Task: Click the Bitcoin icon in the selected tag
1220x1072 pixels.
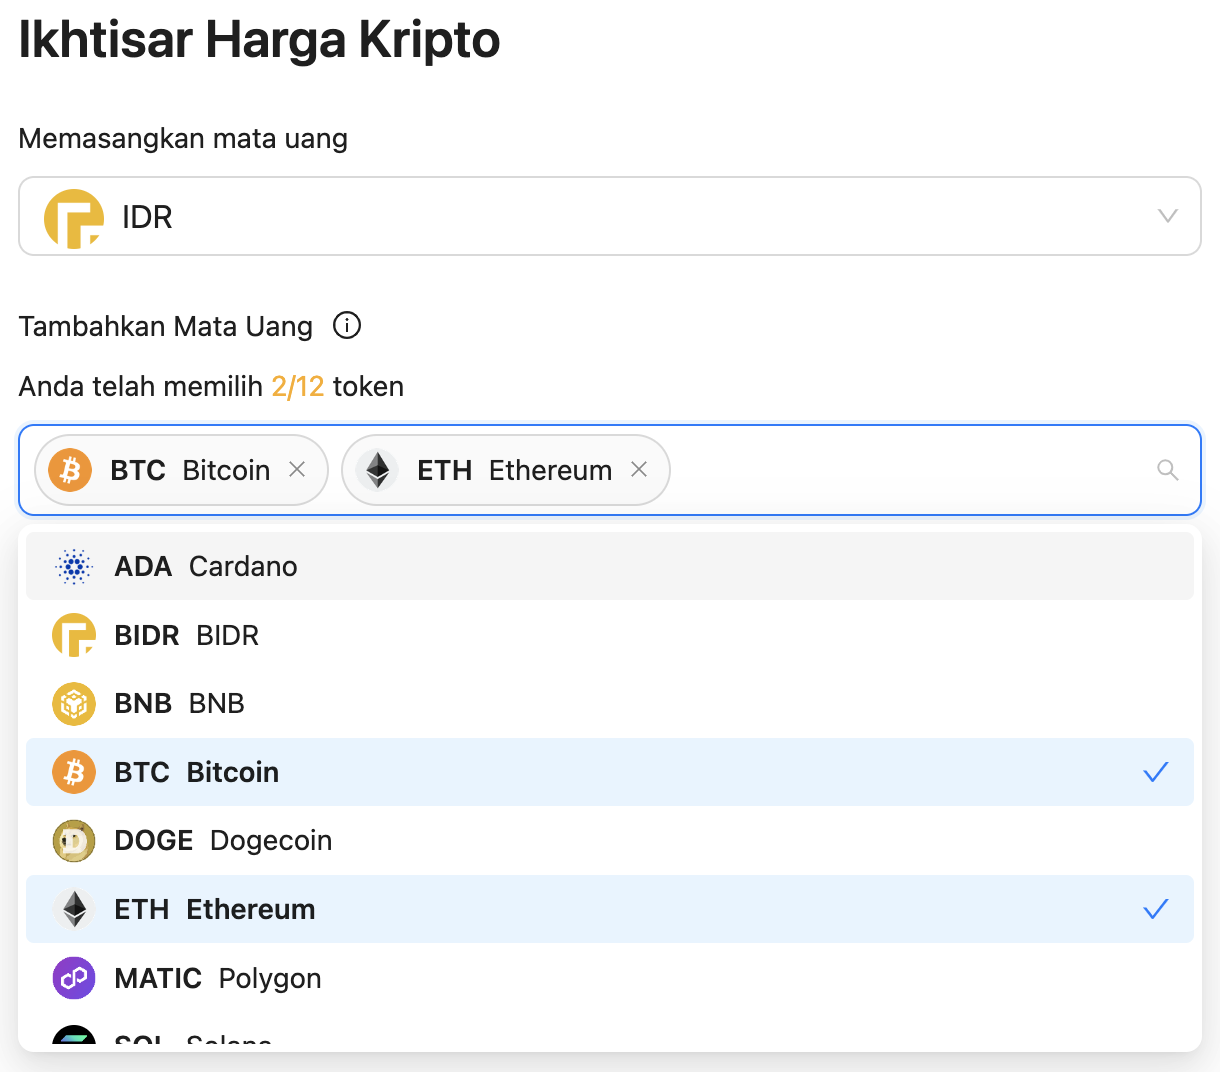Action: pyautogui.click(x=70, y=470)
